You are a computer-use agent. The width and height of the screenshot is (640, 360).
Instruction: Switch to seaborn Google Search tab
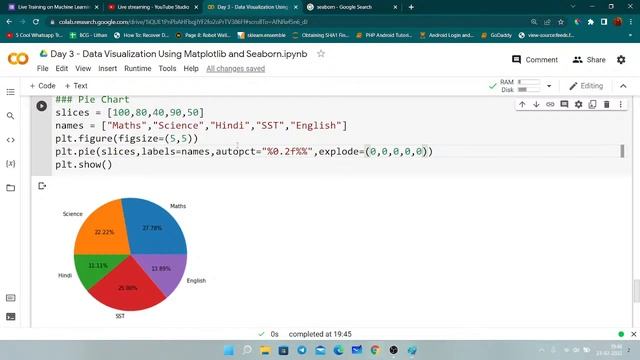point(352,7)
